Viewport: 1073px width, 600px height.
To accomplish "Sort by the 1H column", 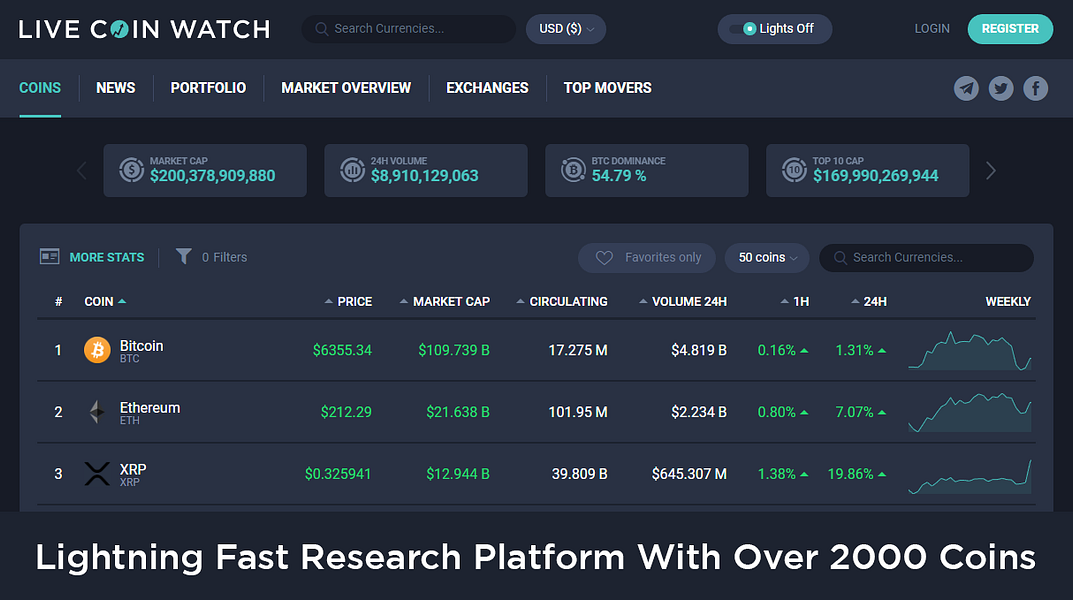I will click(794, 302).
